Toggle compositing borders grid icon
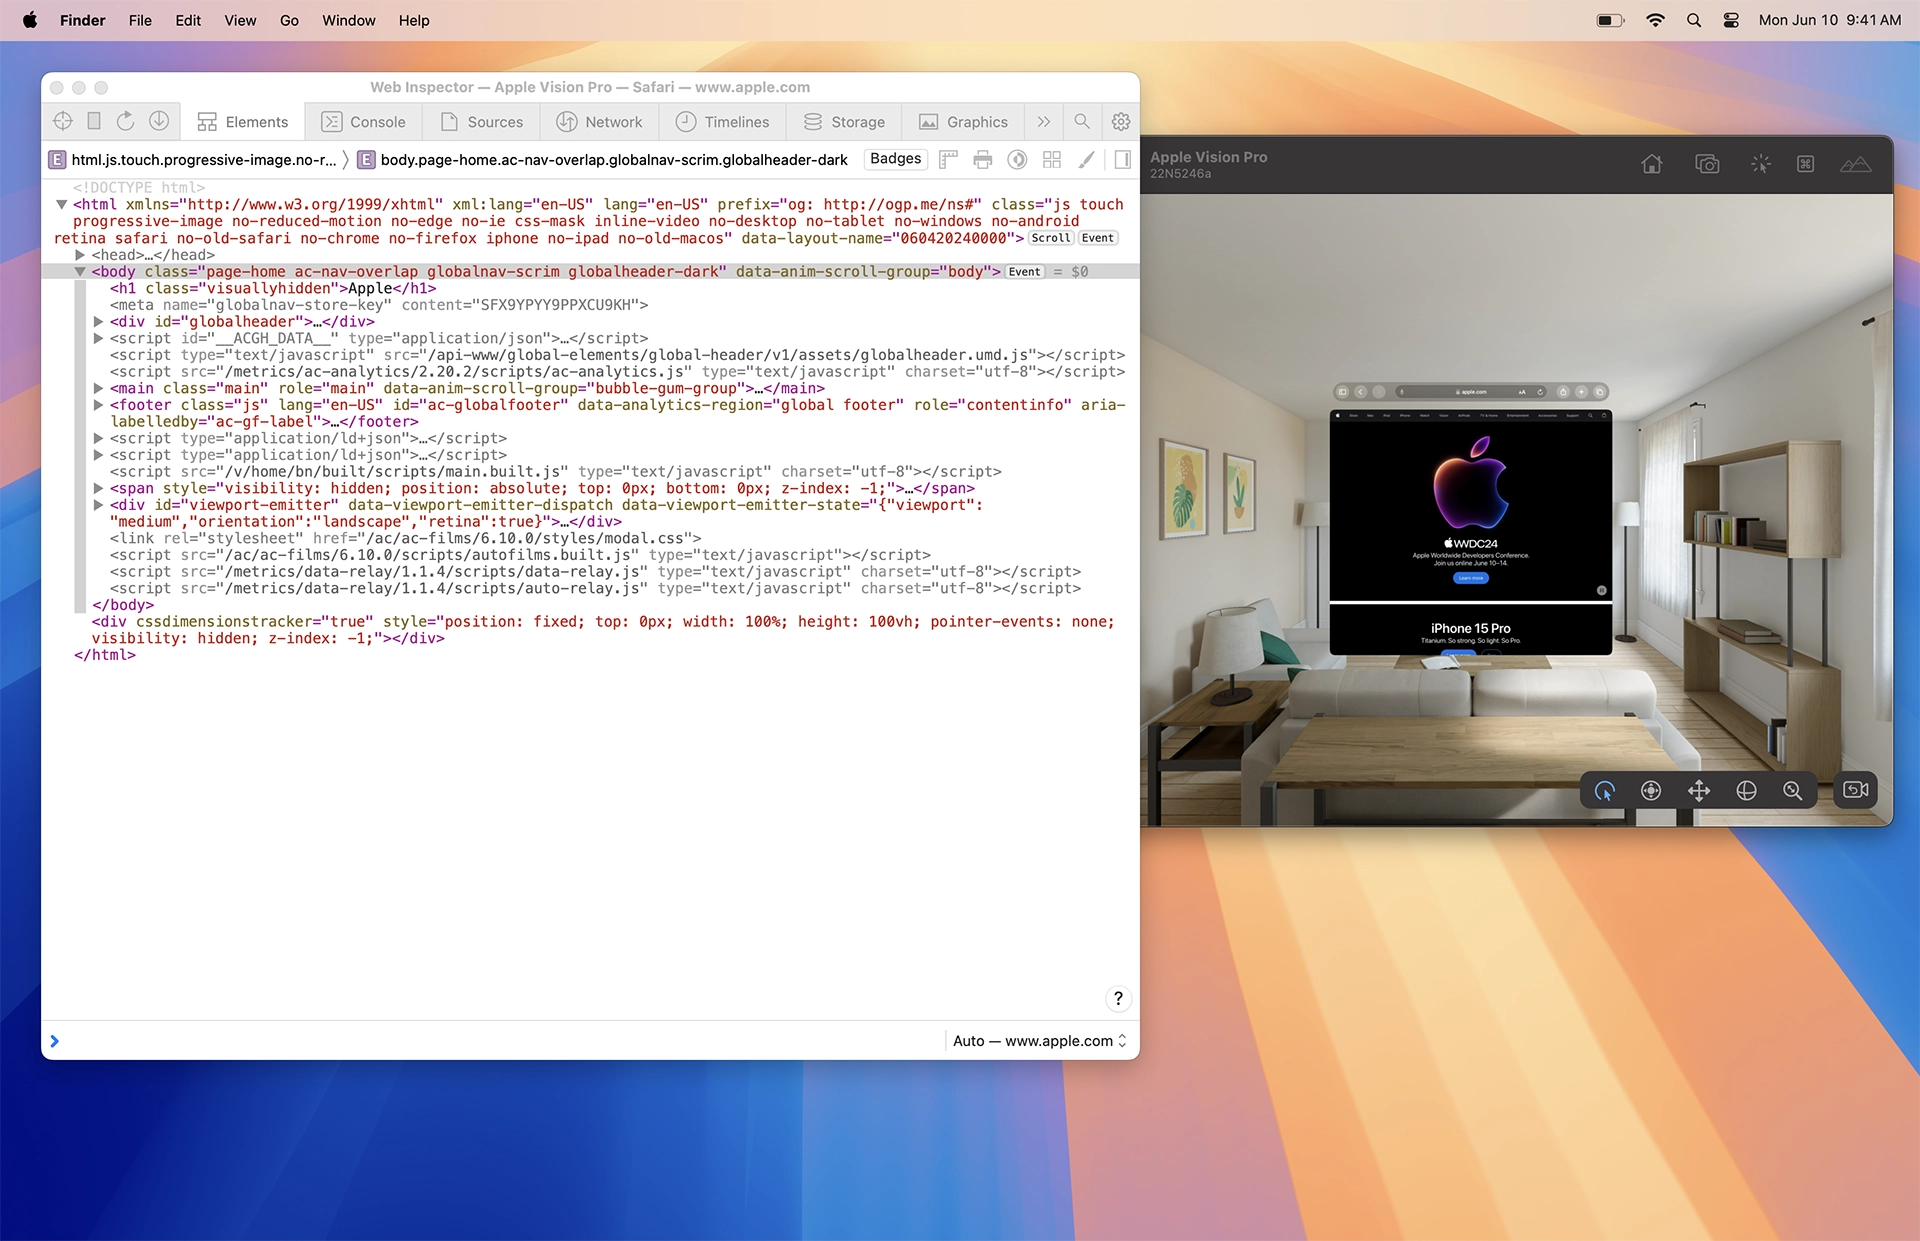1920x1241 pixels. tap(1052, 159)
